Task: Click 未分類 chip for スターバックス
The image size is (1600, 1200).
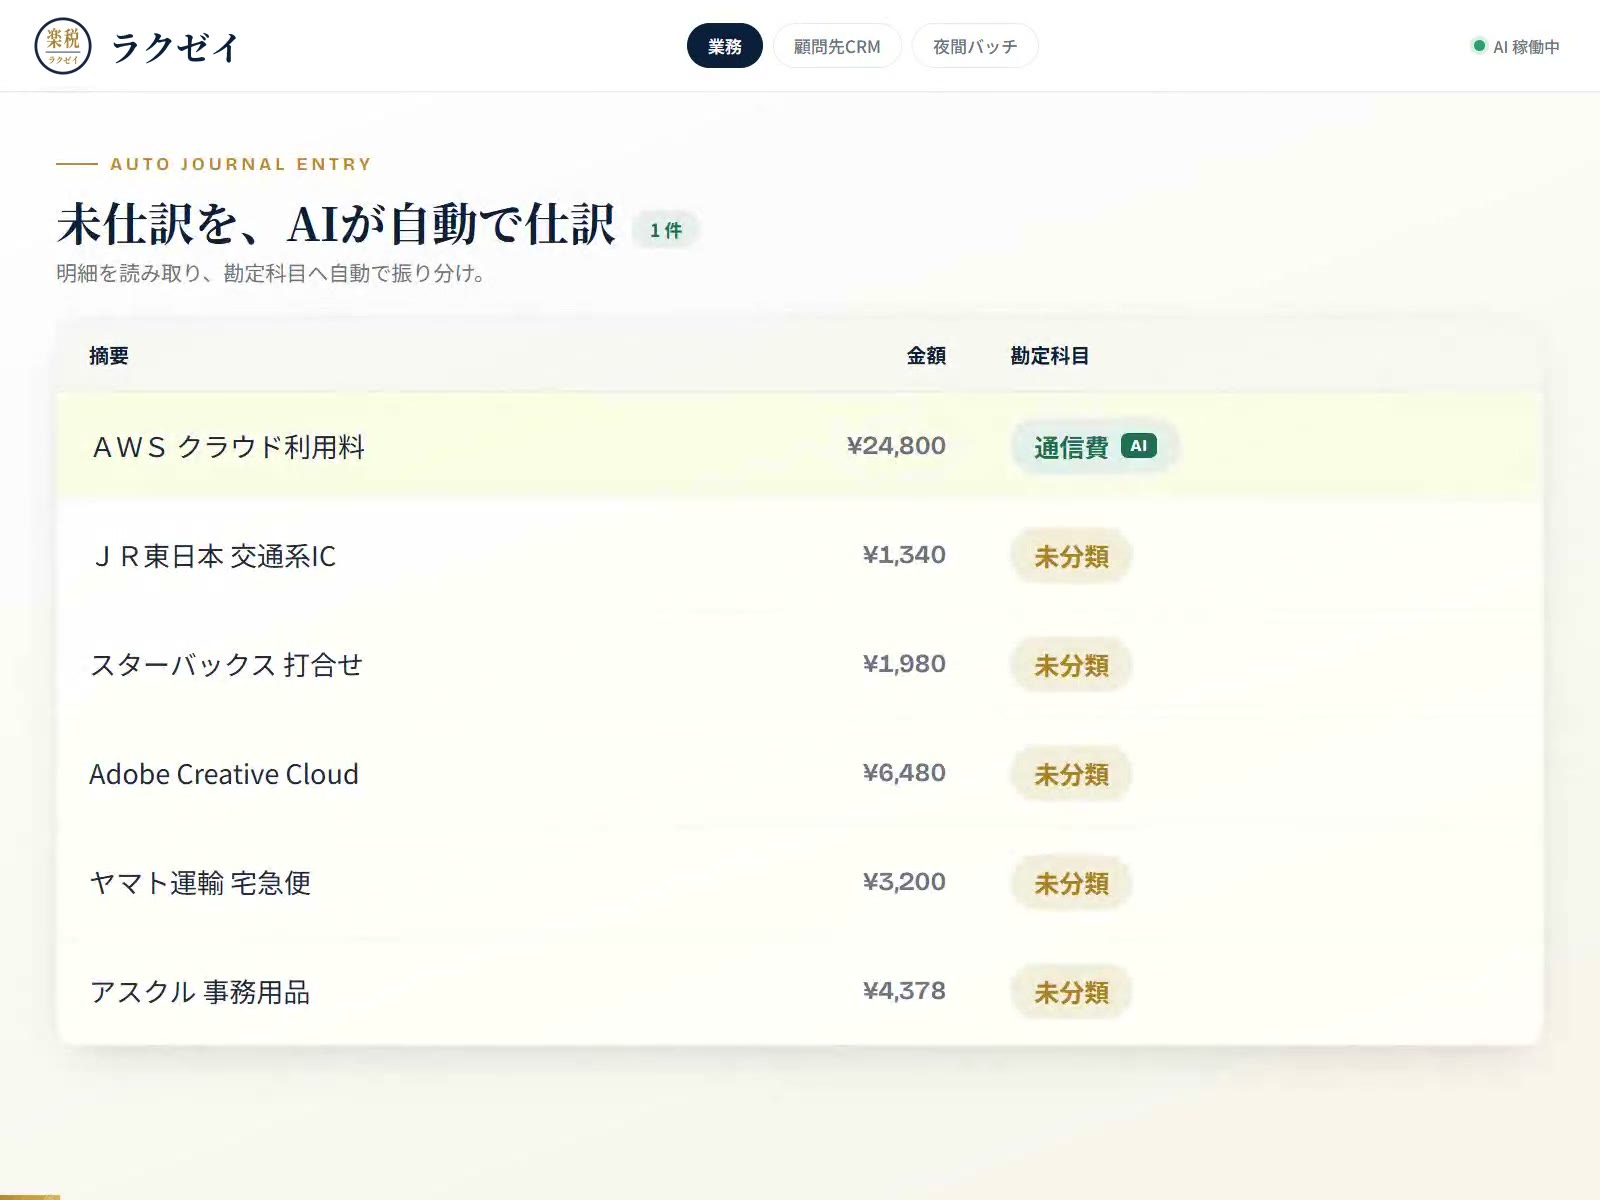Action: [1071, 665]
